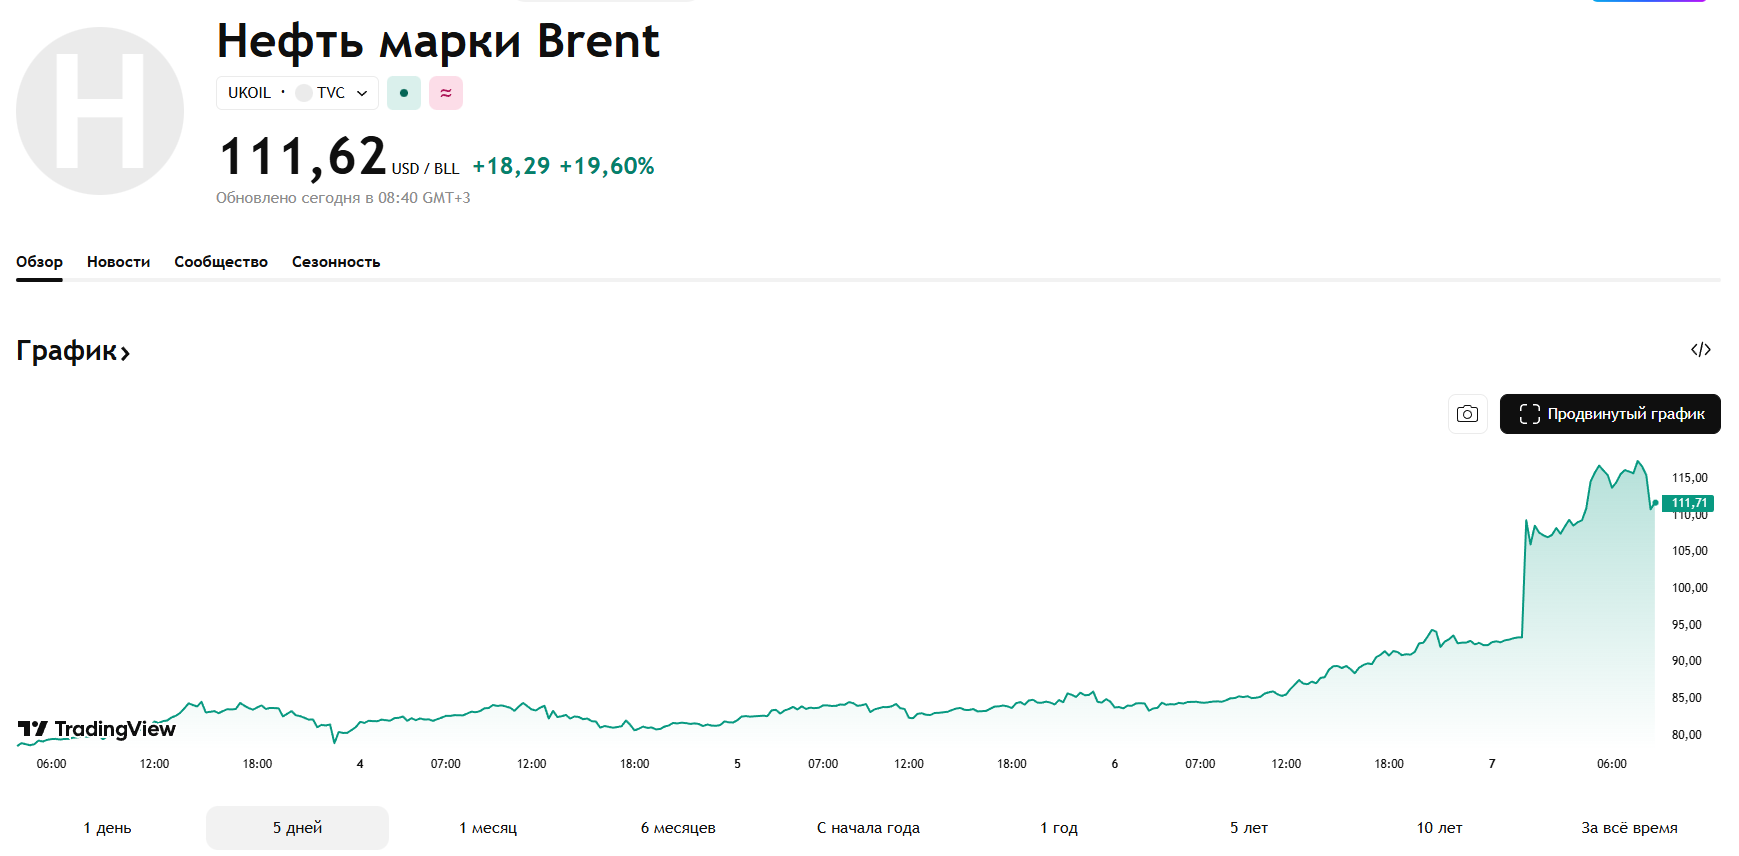Click the current price label 111,71
Viewport: 1739px width, 856px height.
coord(1688,503)
